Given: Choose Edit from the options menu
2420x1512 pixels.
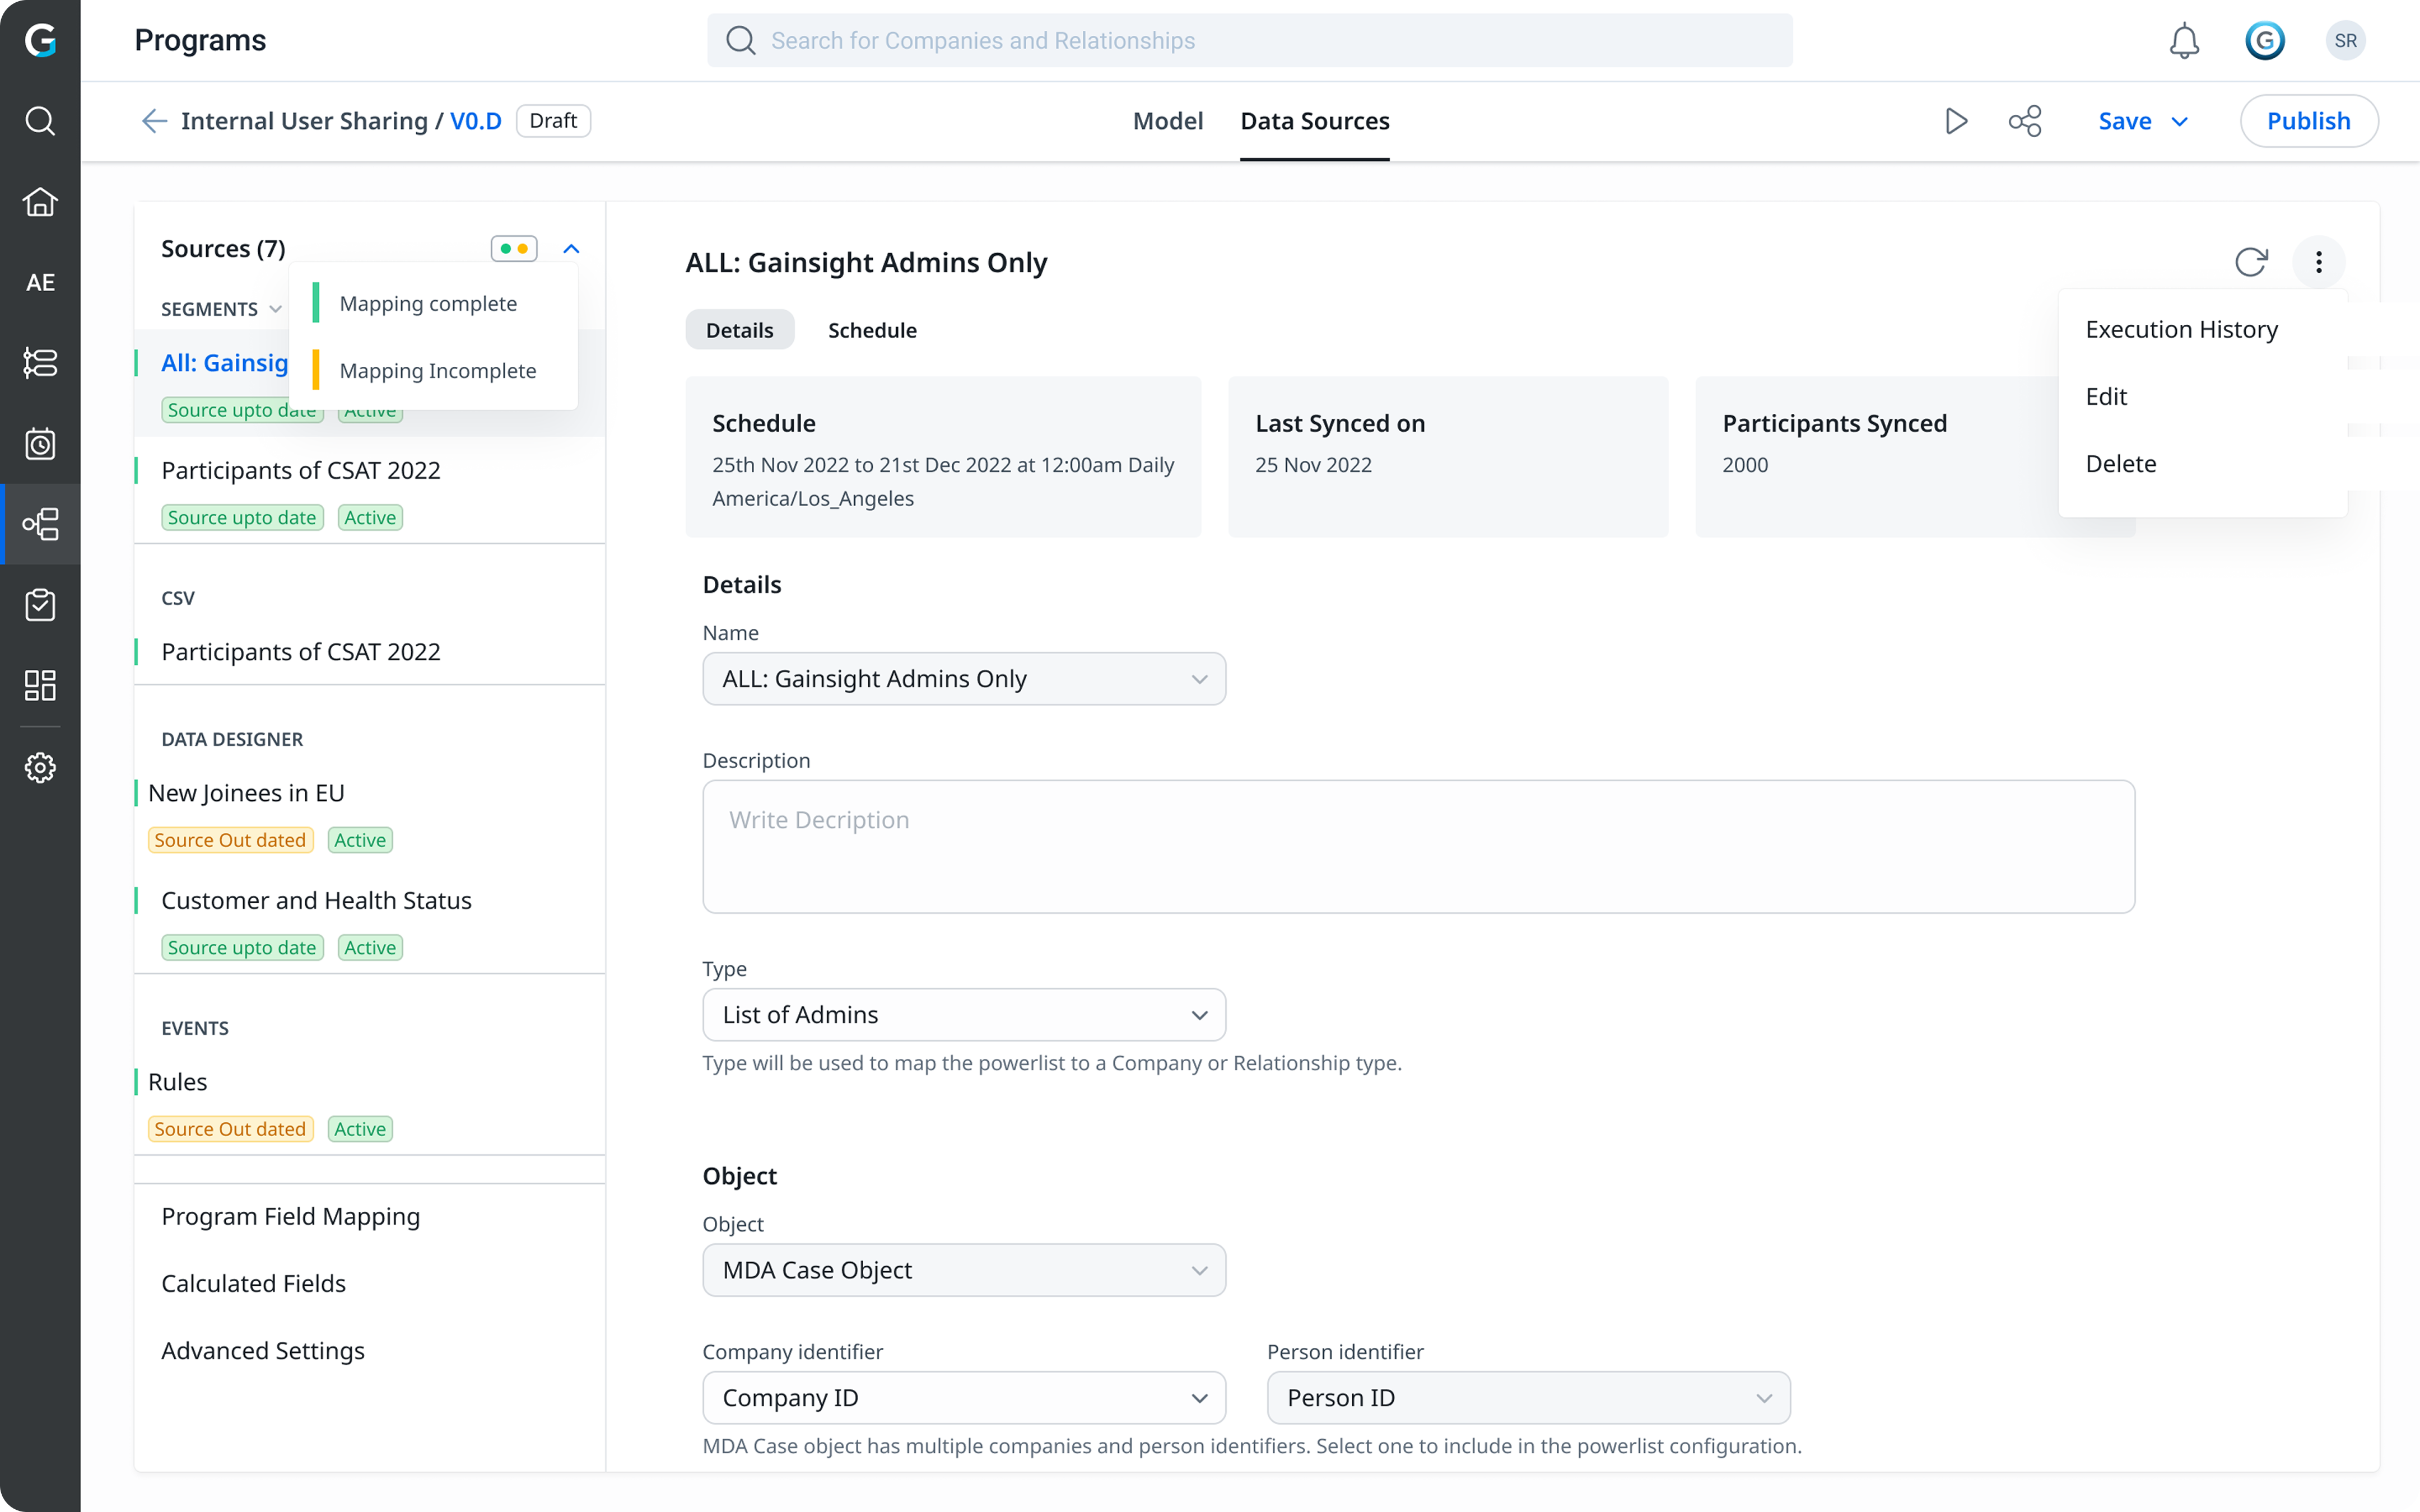Looking at the screenshot, I should click(2106, 396).
